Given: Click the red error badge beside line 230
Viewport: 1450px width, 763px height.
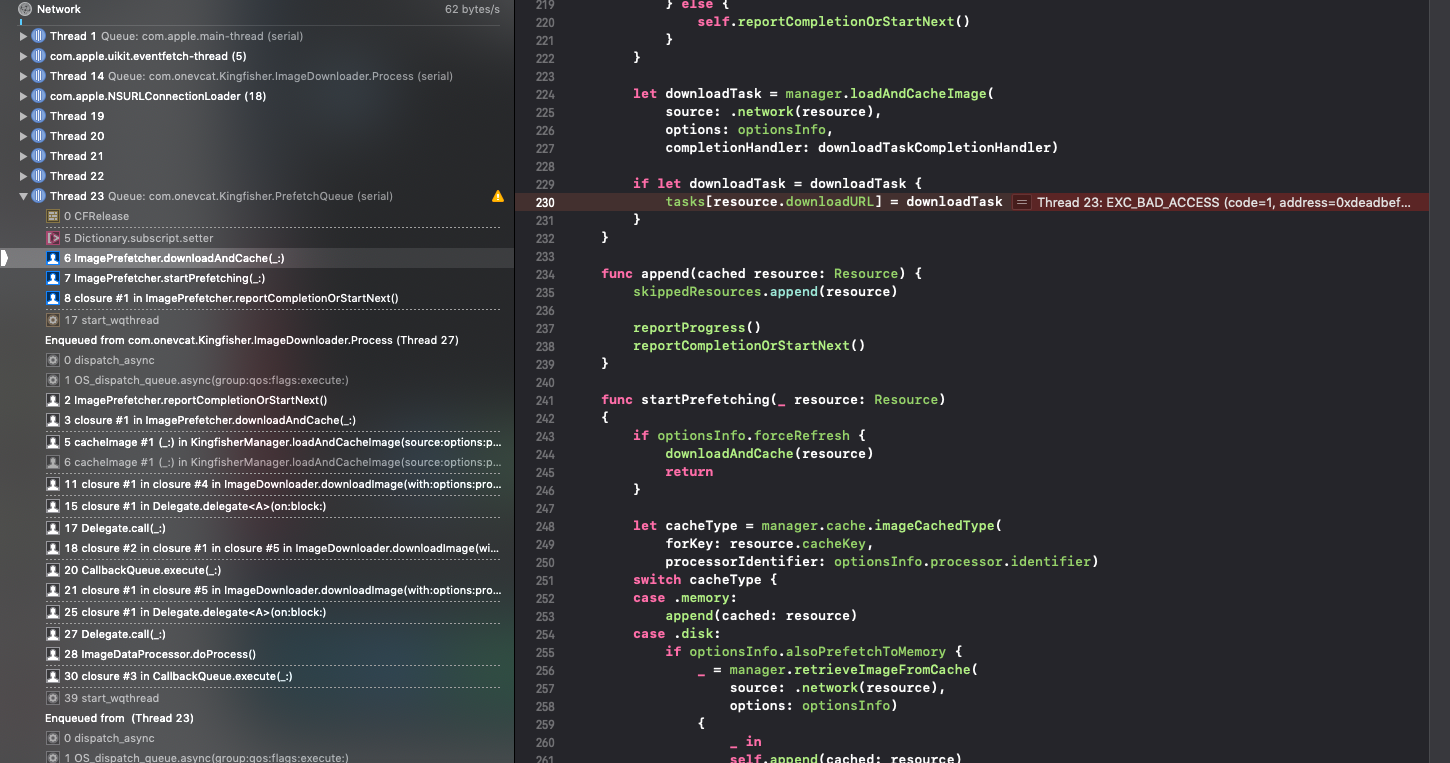Looking at the screenshot, I should click(x=1021, y=201).
